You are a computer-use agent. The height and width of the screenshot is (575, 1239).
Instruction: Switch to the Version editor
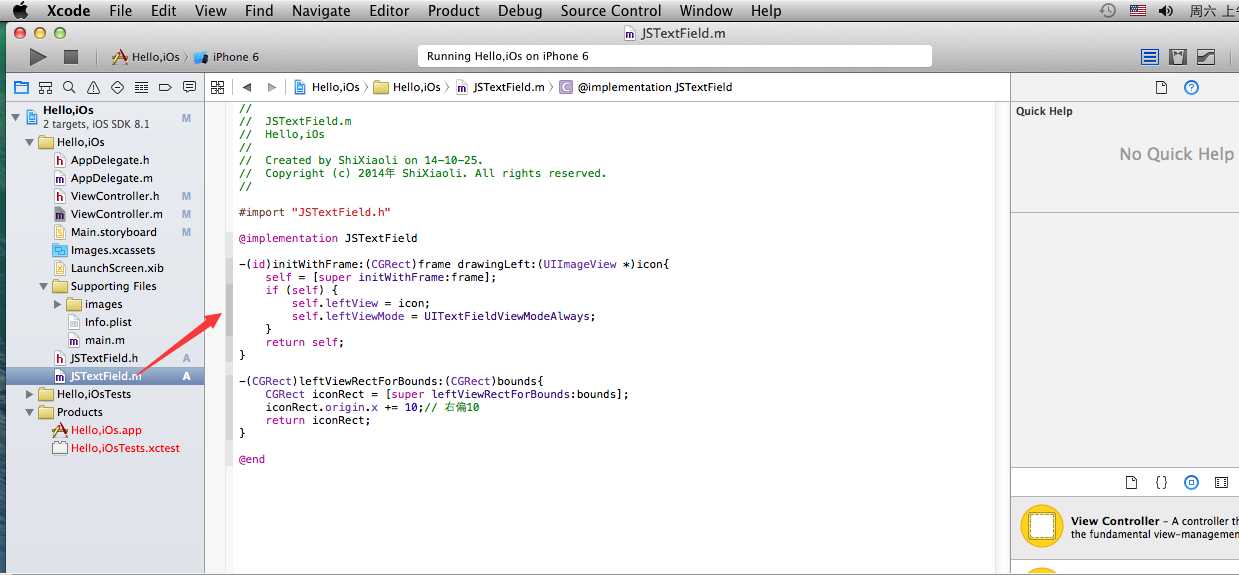pyautogui.click(x=1206, y=57)
